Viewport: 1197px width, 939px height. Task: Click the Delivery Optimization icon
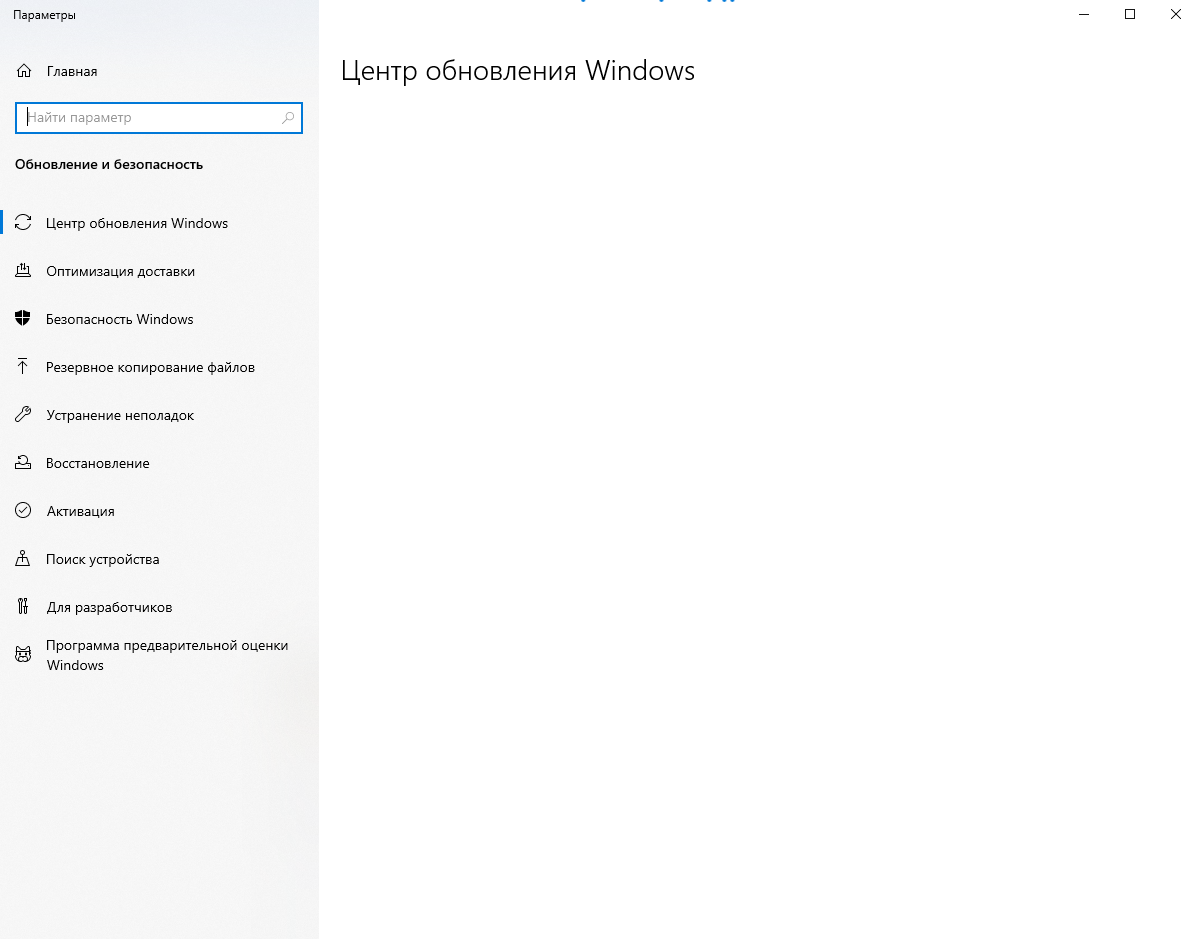pos(23,271)
